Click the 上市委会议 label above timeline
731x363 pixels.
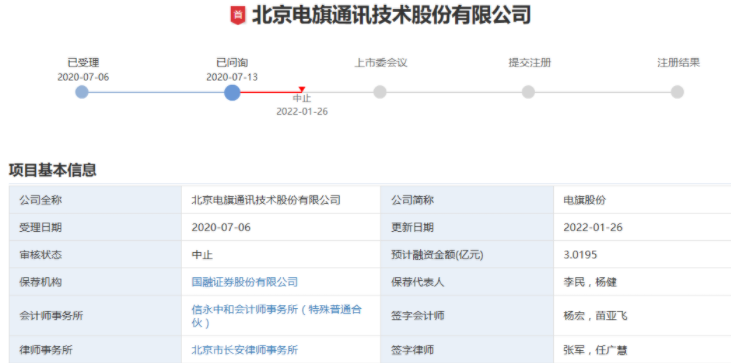[381, 63]
